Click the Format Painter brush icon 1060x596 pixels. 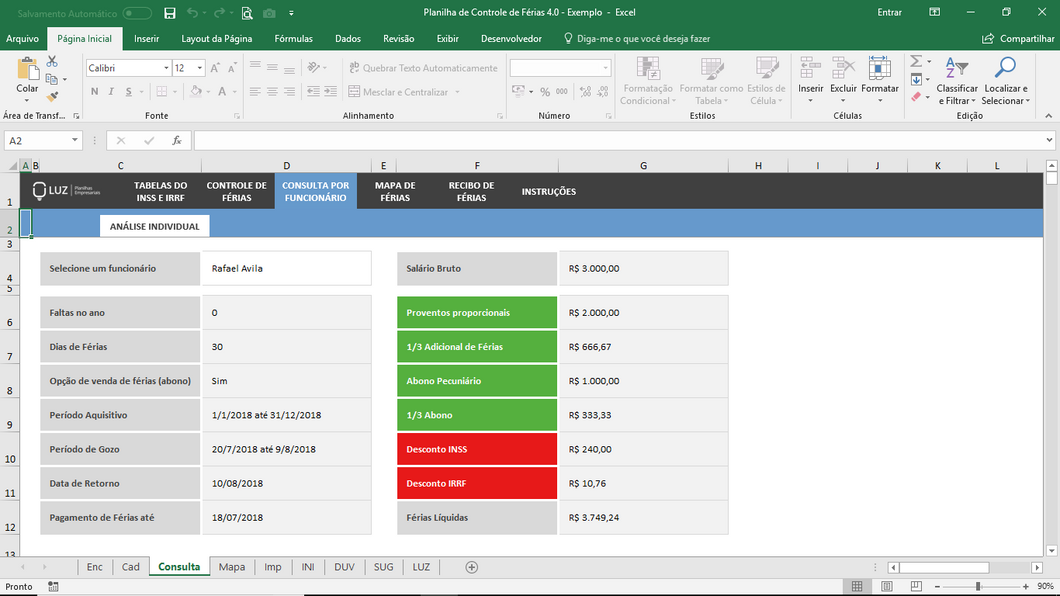pyautogui.click(x=52, y=97)
